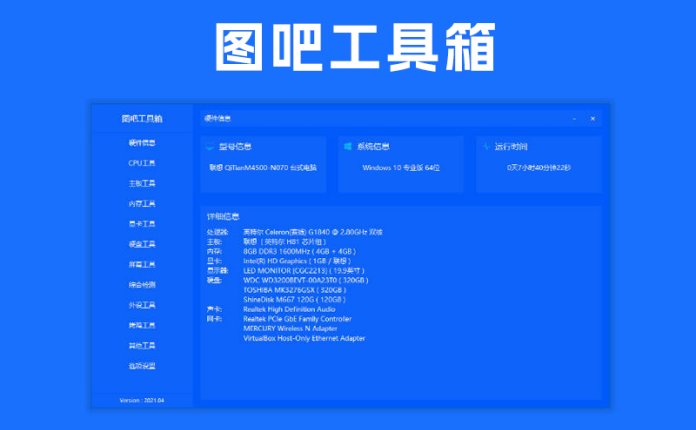
Task: Open 硬盘工具 sidebar entry
Action: click(142, 244)
